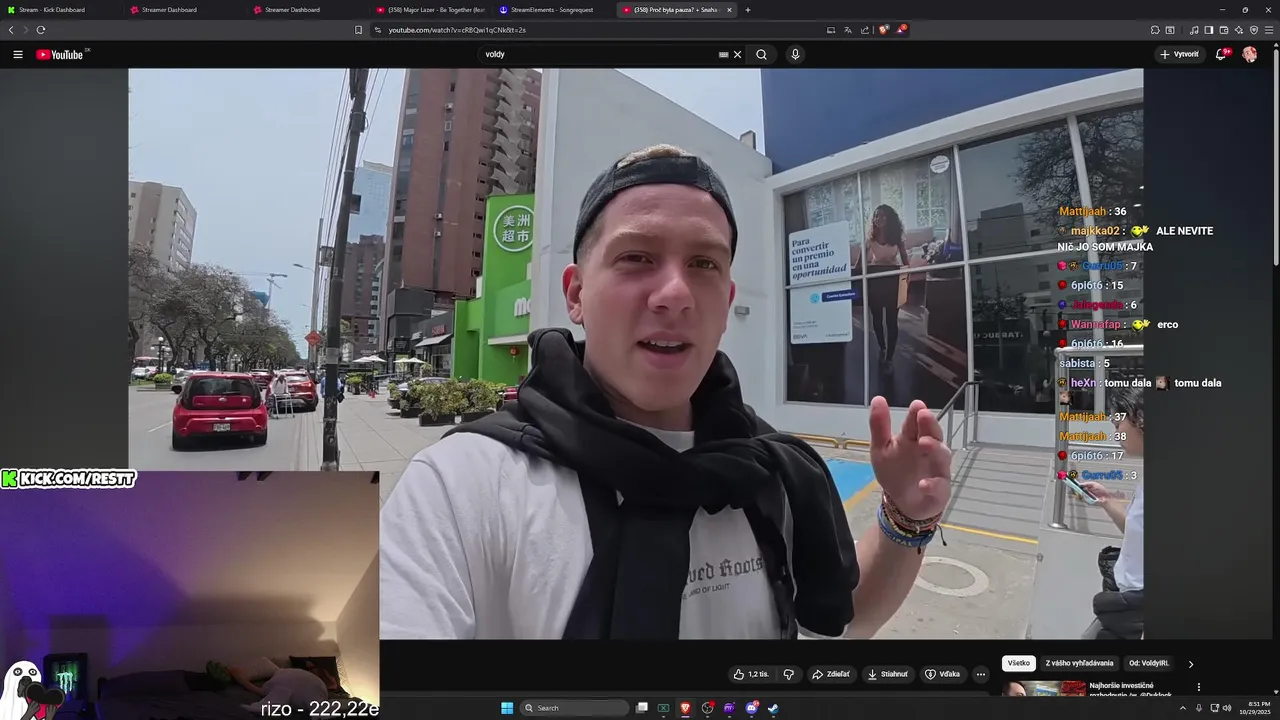This screenshot has width=1280, height=720.
Task: Click the Windows taskbar Search box
Action: point(575,708)
